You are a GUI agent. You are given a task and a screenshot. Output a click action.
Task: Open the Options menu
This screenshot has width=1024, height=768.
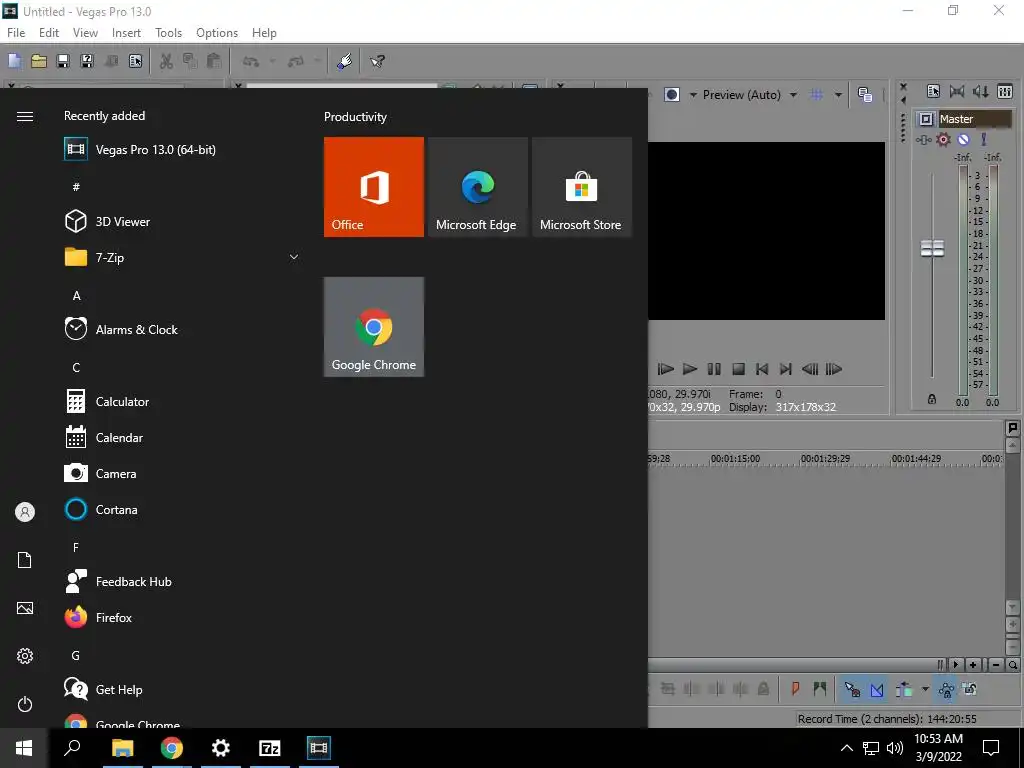click(x=217, y=33)
